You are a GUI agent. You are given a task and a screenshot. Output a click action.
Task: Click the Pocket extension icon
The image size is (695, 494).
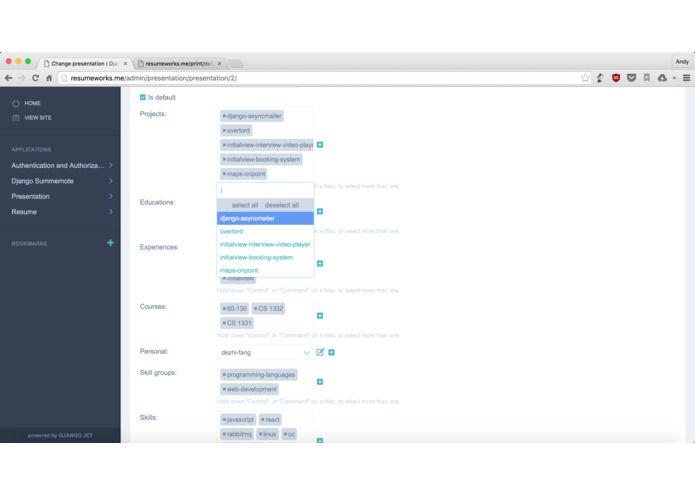click(631, 78)
